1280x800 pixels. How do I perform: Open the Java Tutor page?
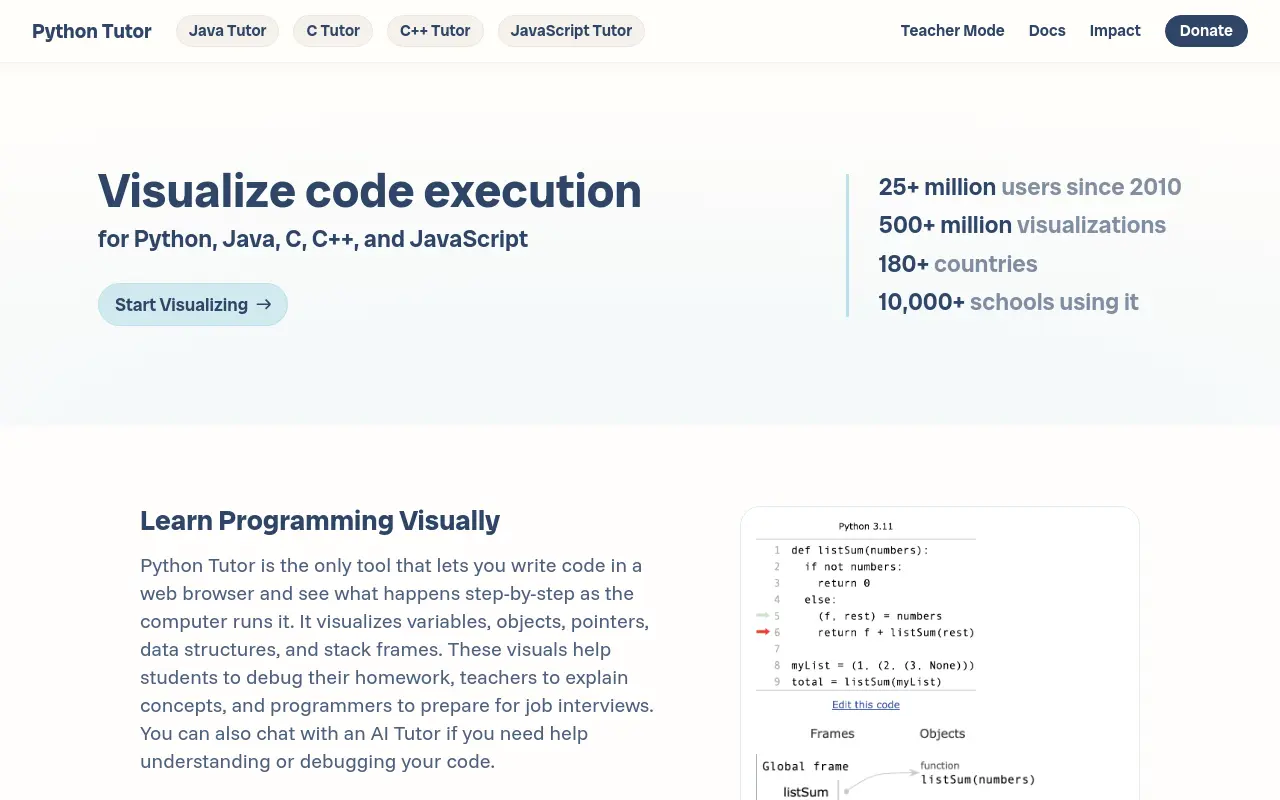(227, 31)
